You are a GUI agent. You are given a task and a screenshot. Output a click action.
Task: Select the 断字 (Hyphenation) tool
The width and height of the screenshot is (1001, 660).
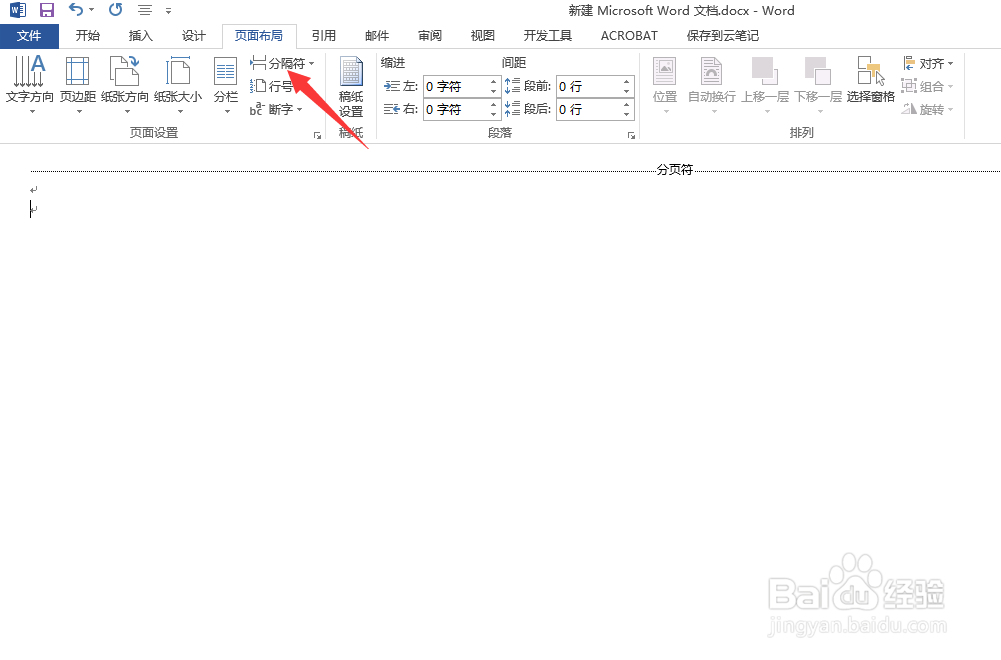coord(276,109)
